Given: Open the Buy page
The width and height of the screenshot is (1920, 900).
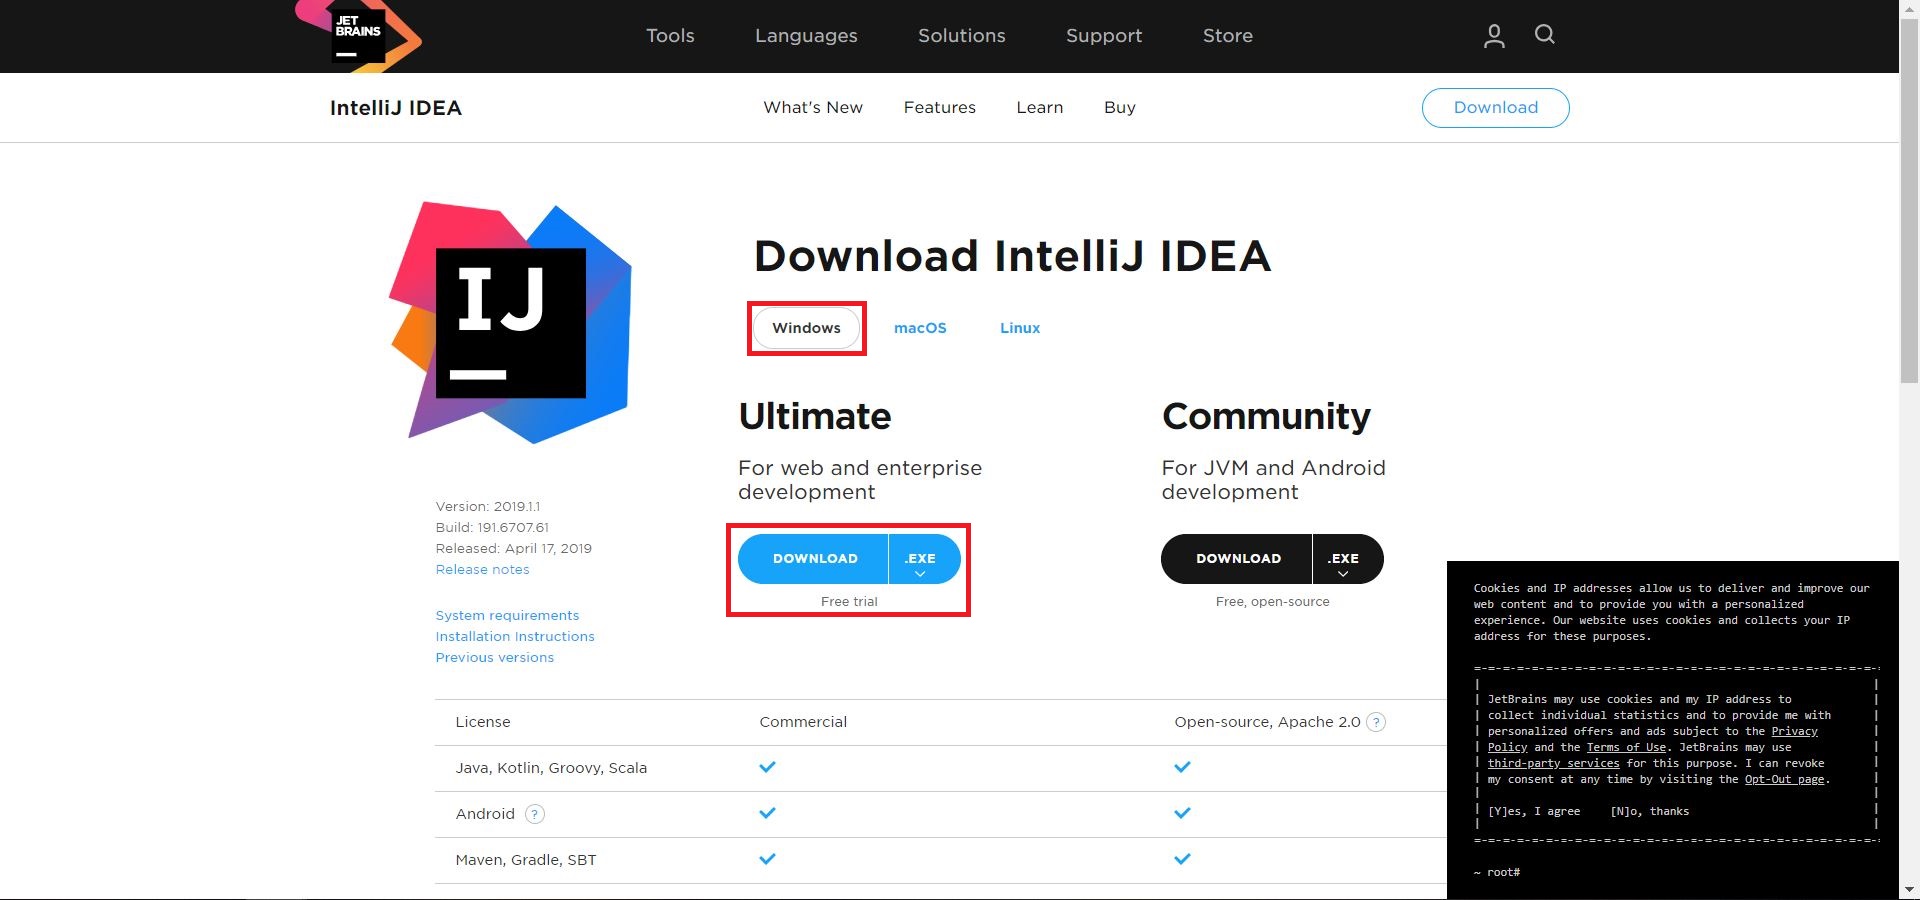Looking at the screenshot, I should tap(1120, 107).
